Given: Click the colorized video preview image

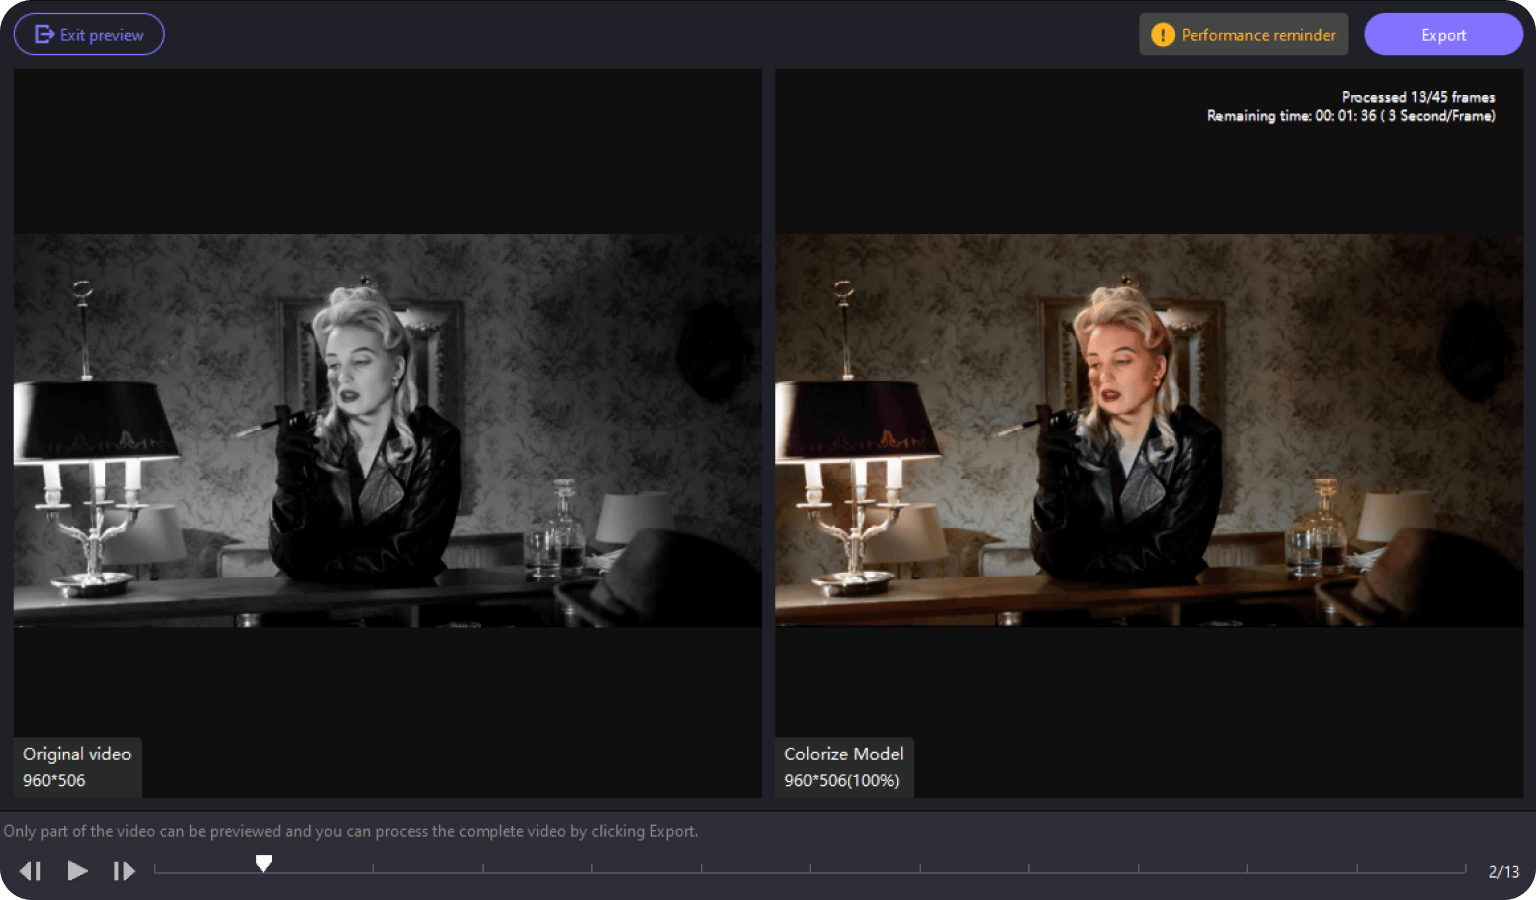Looking at the screenshot, I should click(x=1148, y=431).
